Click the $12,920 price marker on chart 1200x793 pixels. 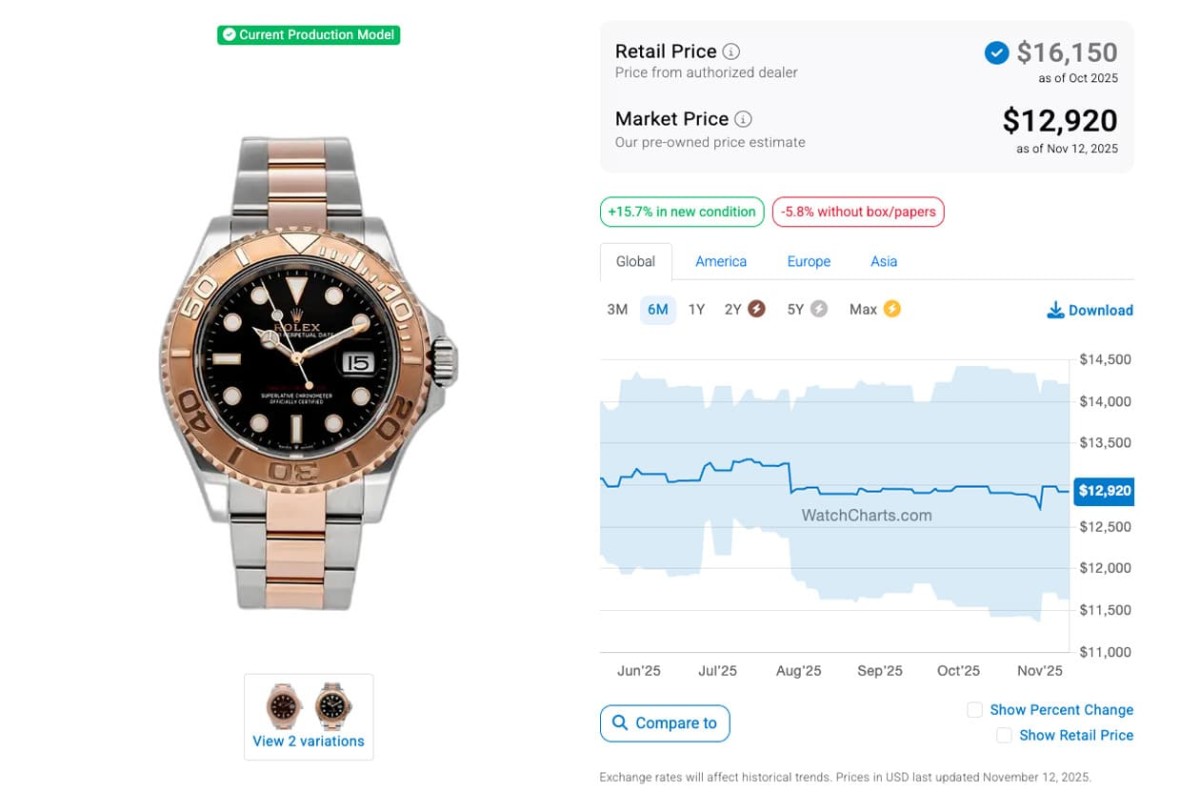[x=1104, y=491]
